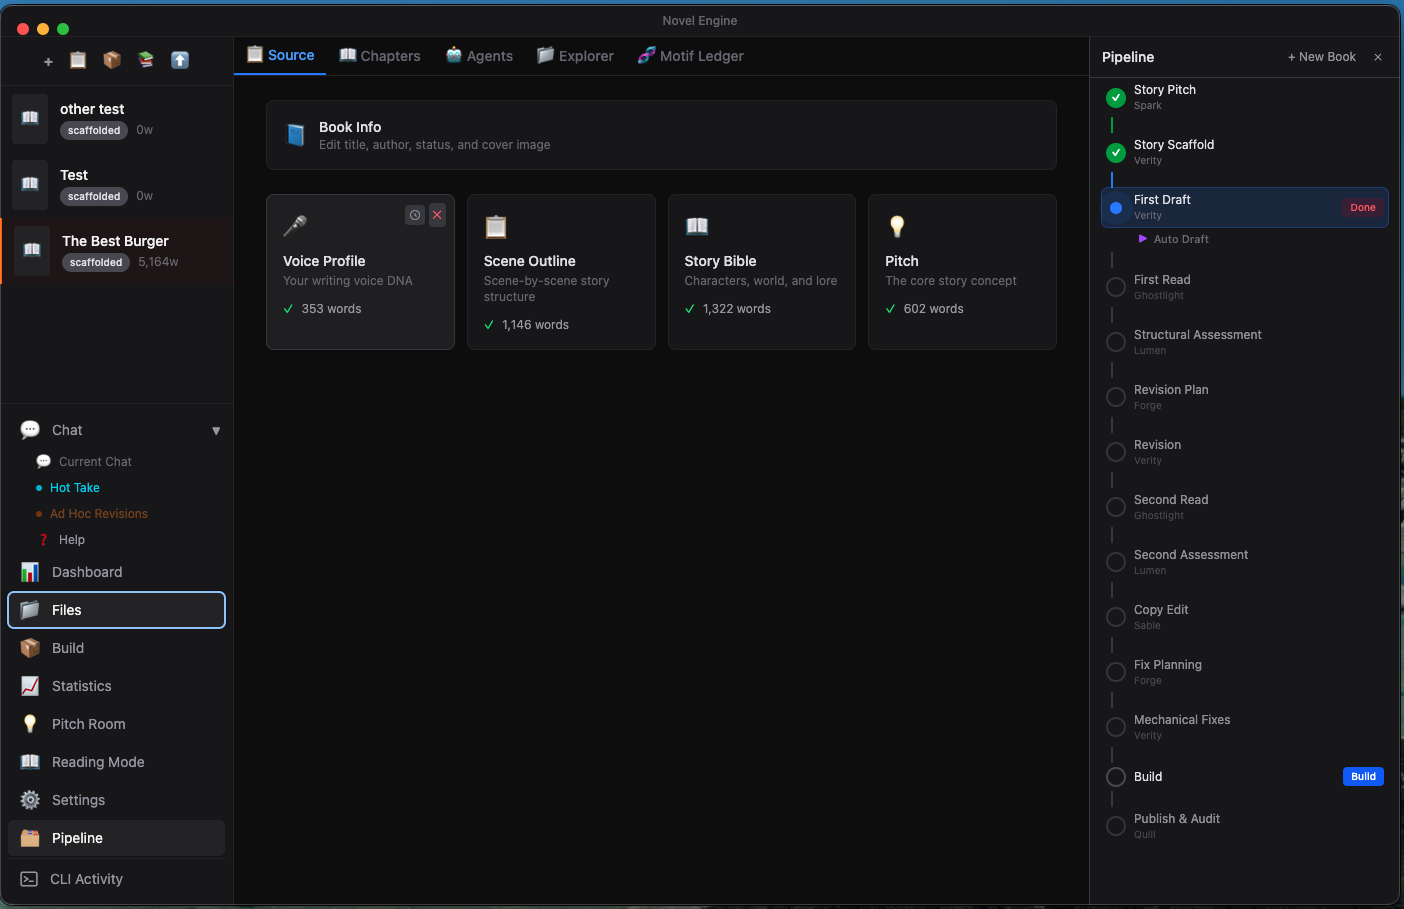The image size is (1404, 909).
Task: Click the Settings gear icon
Action: click(x=30, y=800)
